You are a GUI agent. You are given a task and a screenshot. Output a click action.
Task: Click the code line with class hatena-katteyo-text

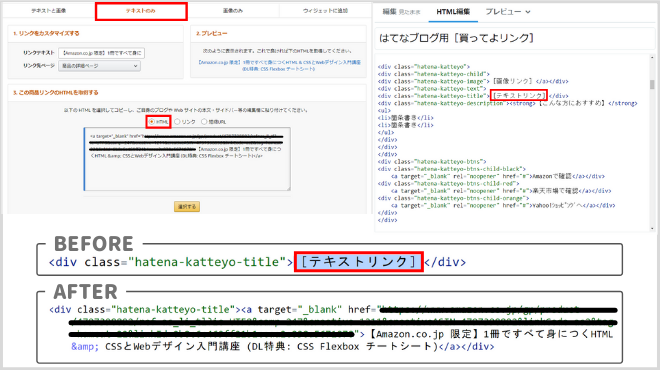coord(432,89)
